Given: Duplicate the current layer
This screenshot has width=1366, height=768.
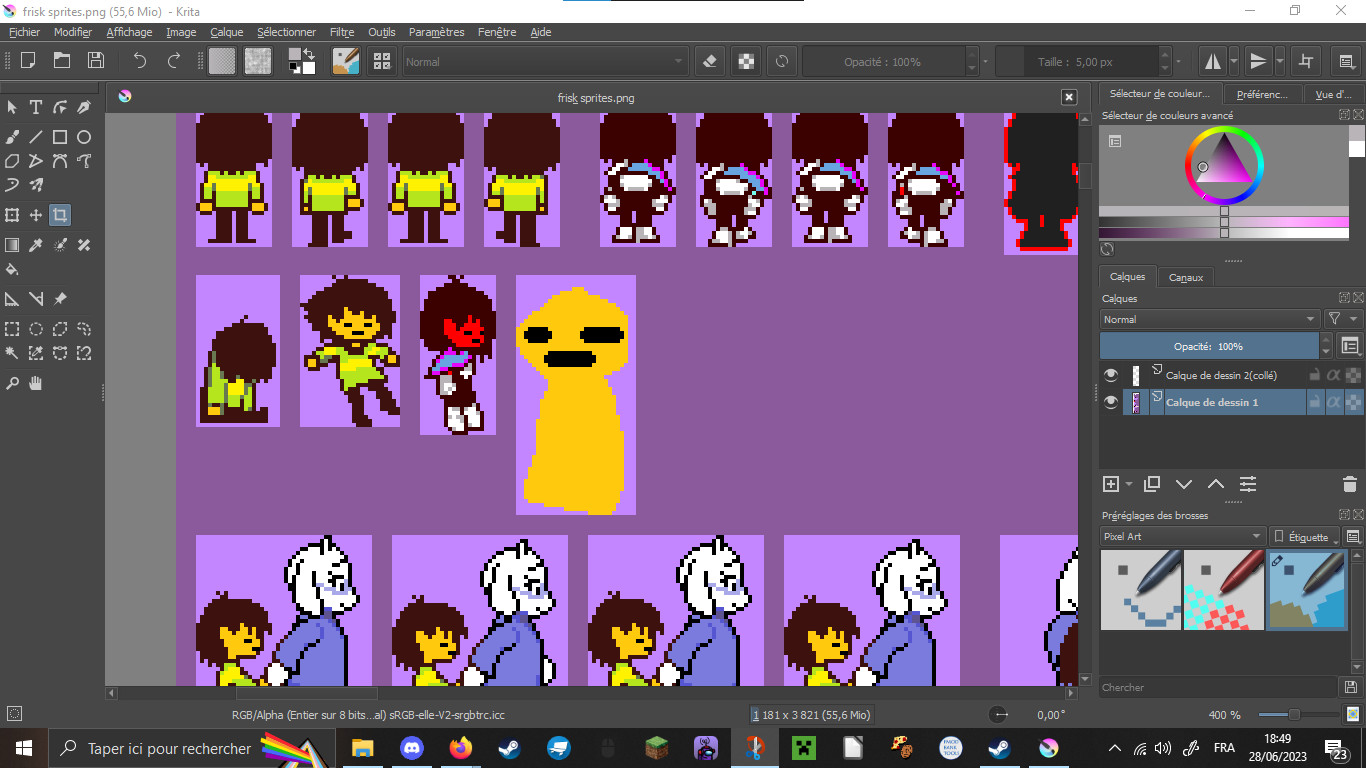Looking at the screenshot, I should tap(1152, 484).
